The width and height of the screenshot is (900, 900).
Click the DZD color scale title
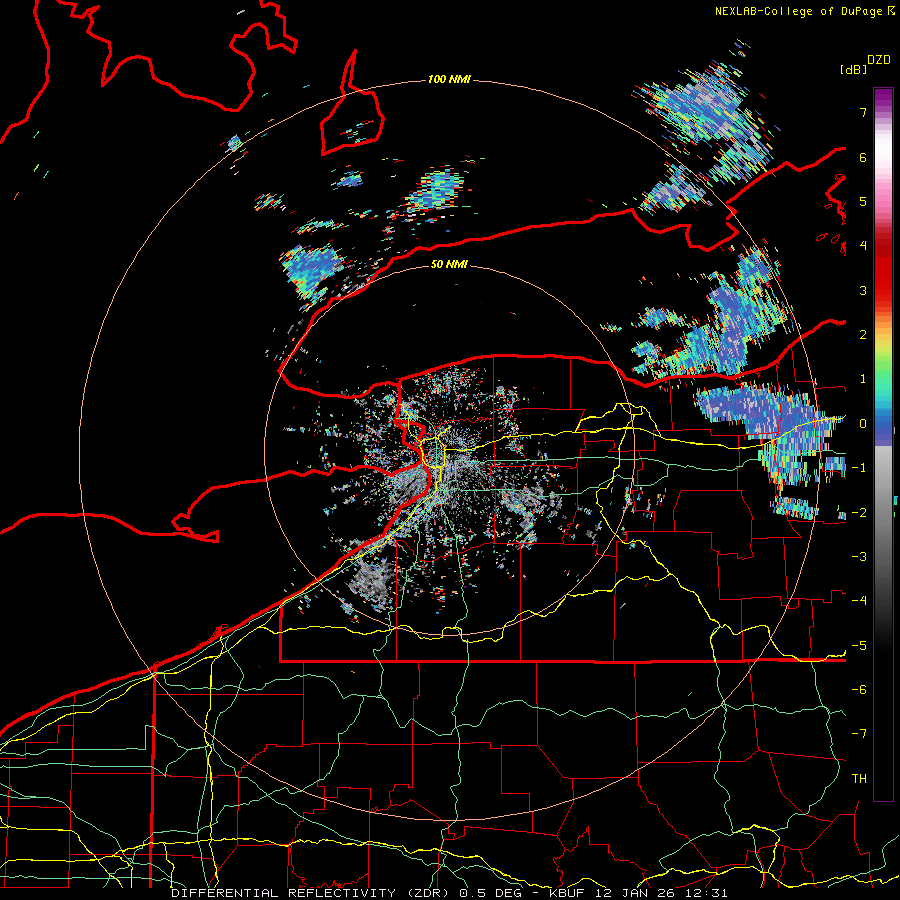click(x=879, y=60)
